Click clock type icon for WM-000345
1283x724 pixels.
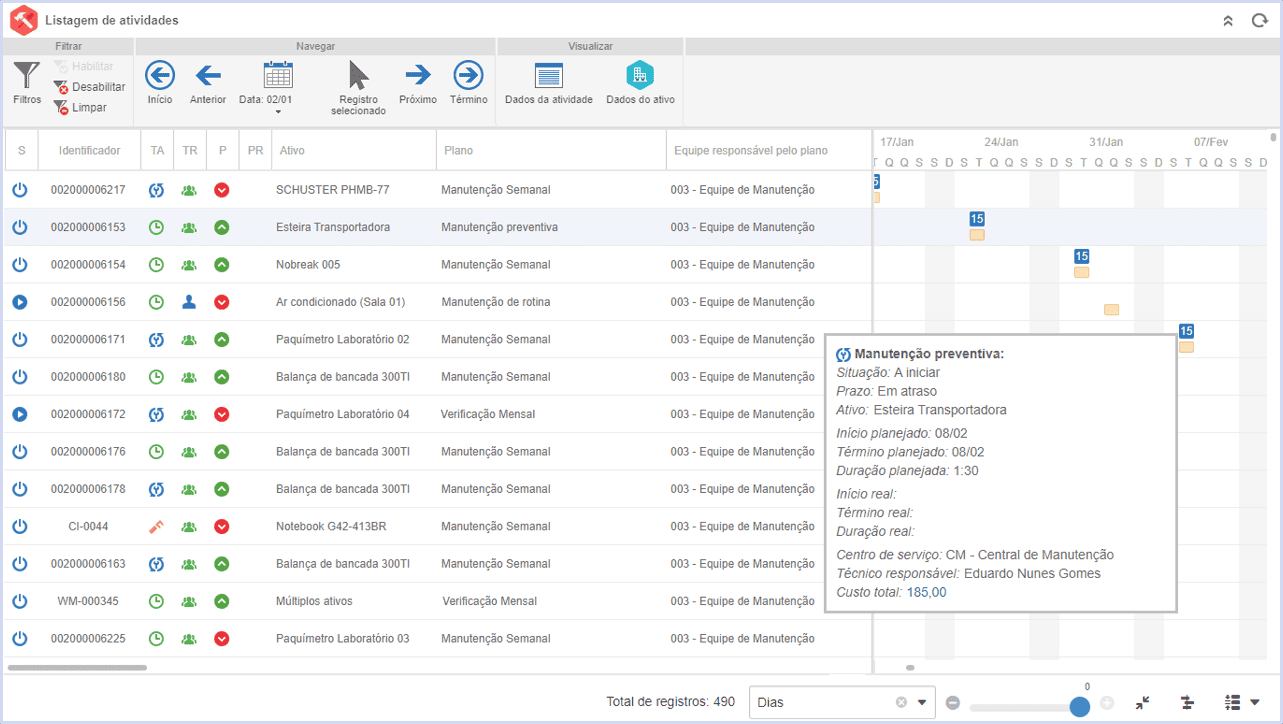156,601
